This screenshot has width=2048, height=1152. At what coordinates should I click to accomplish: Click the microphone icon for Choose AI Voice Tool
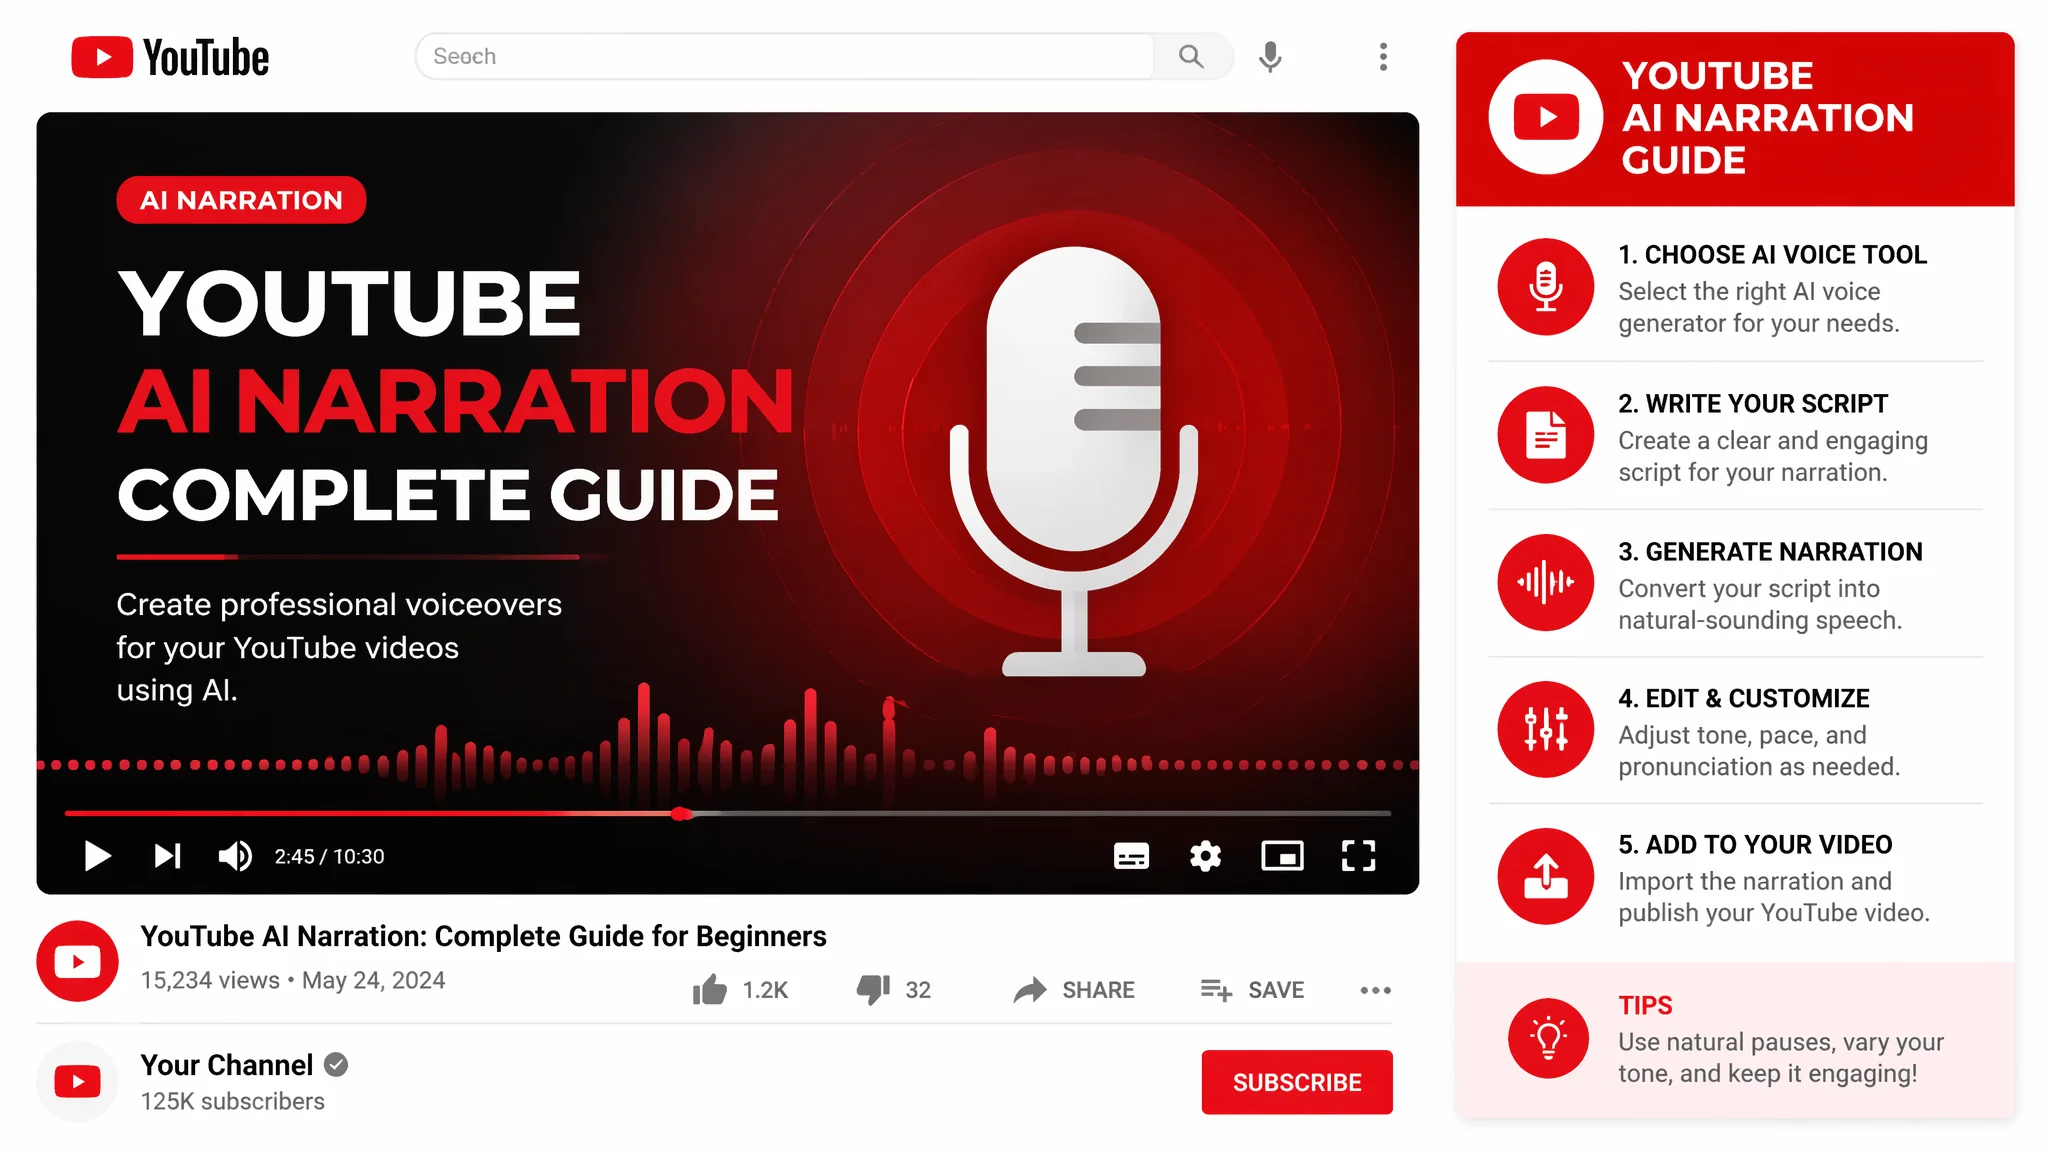1545,287
